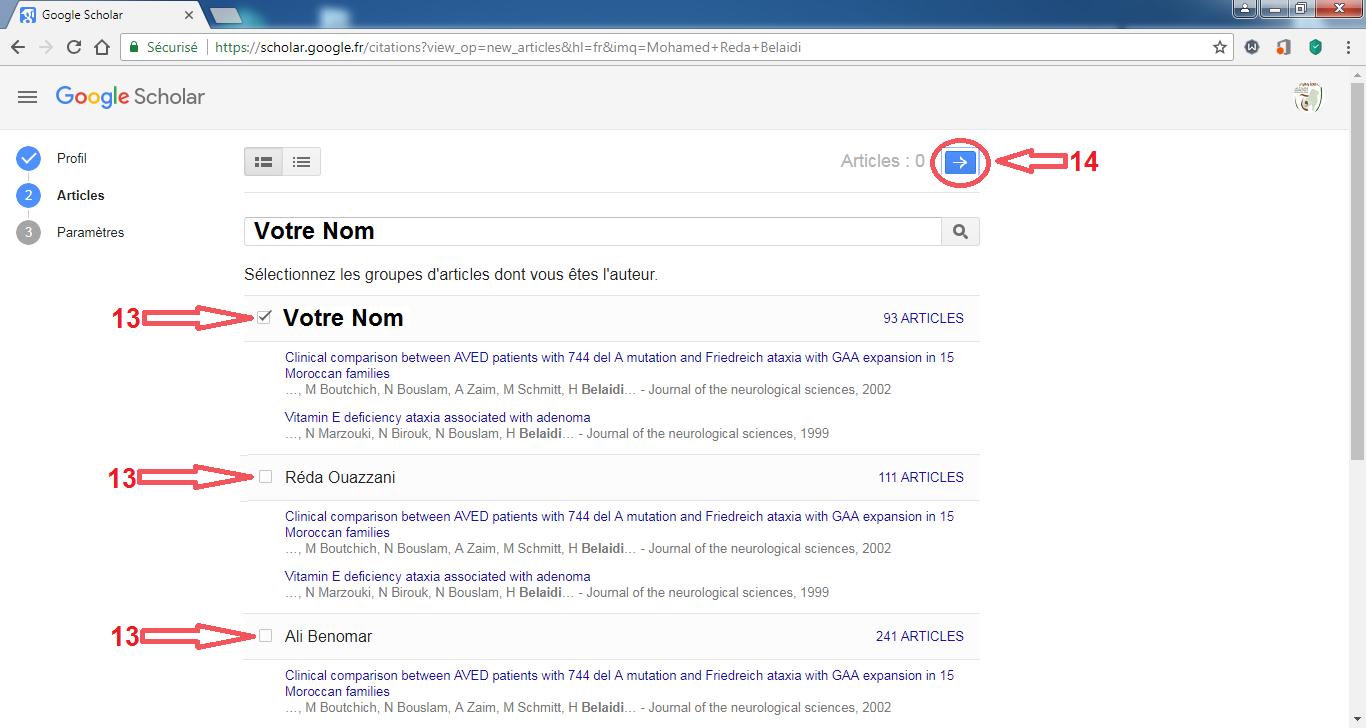Select the Articles step in sidebar

80,195
